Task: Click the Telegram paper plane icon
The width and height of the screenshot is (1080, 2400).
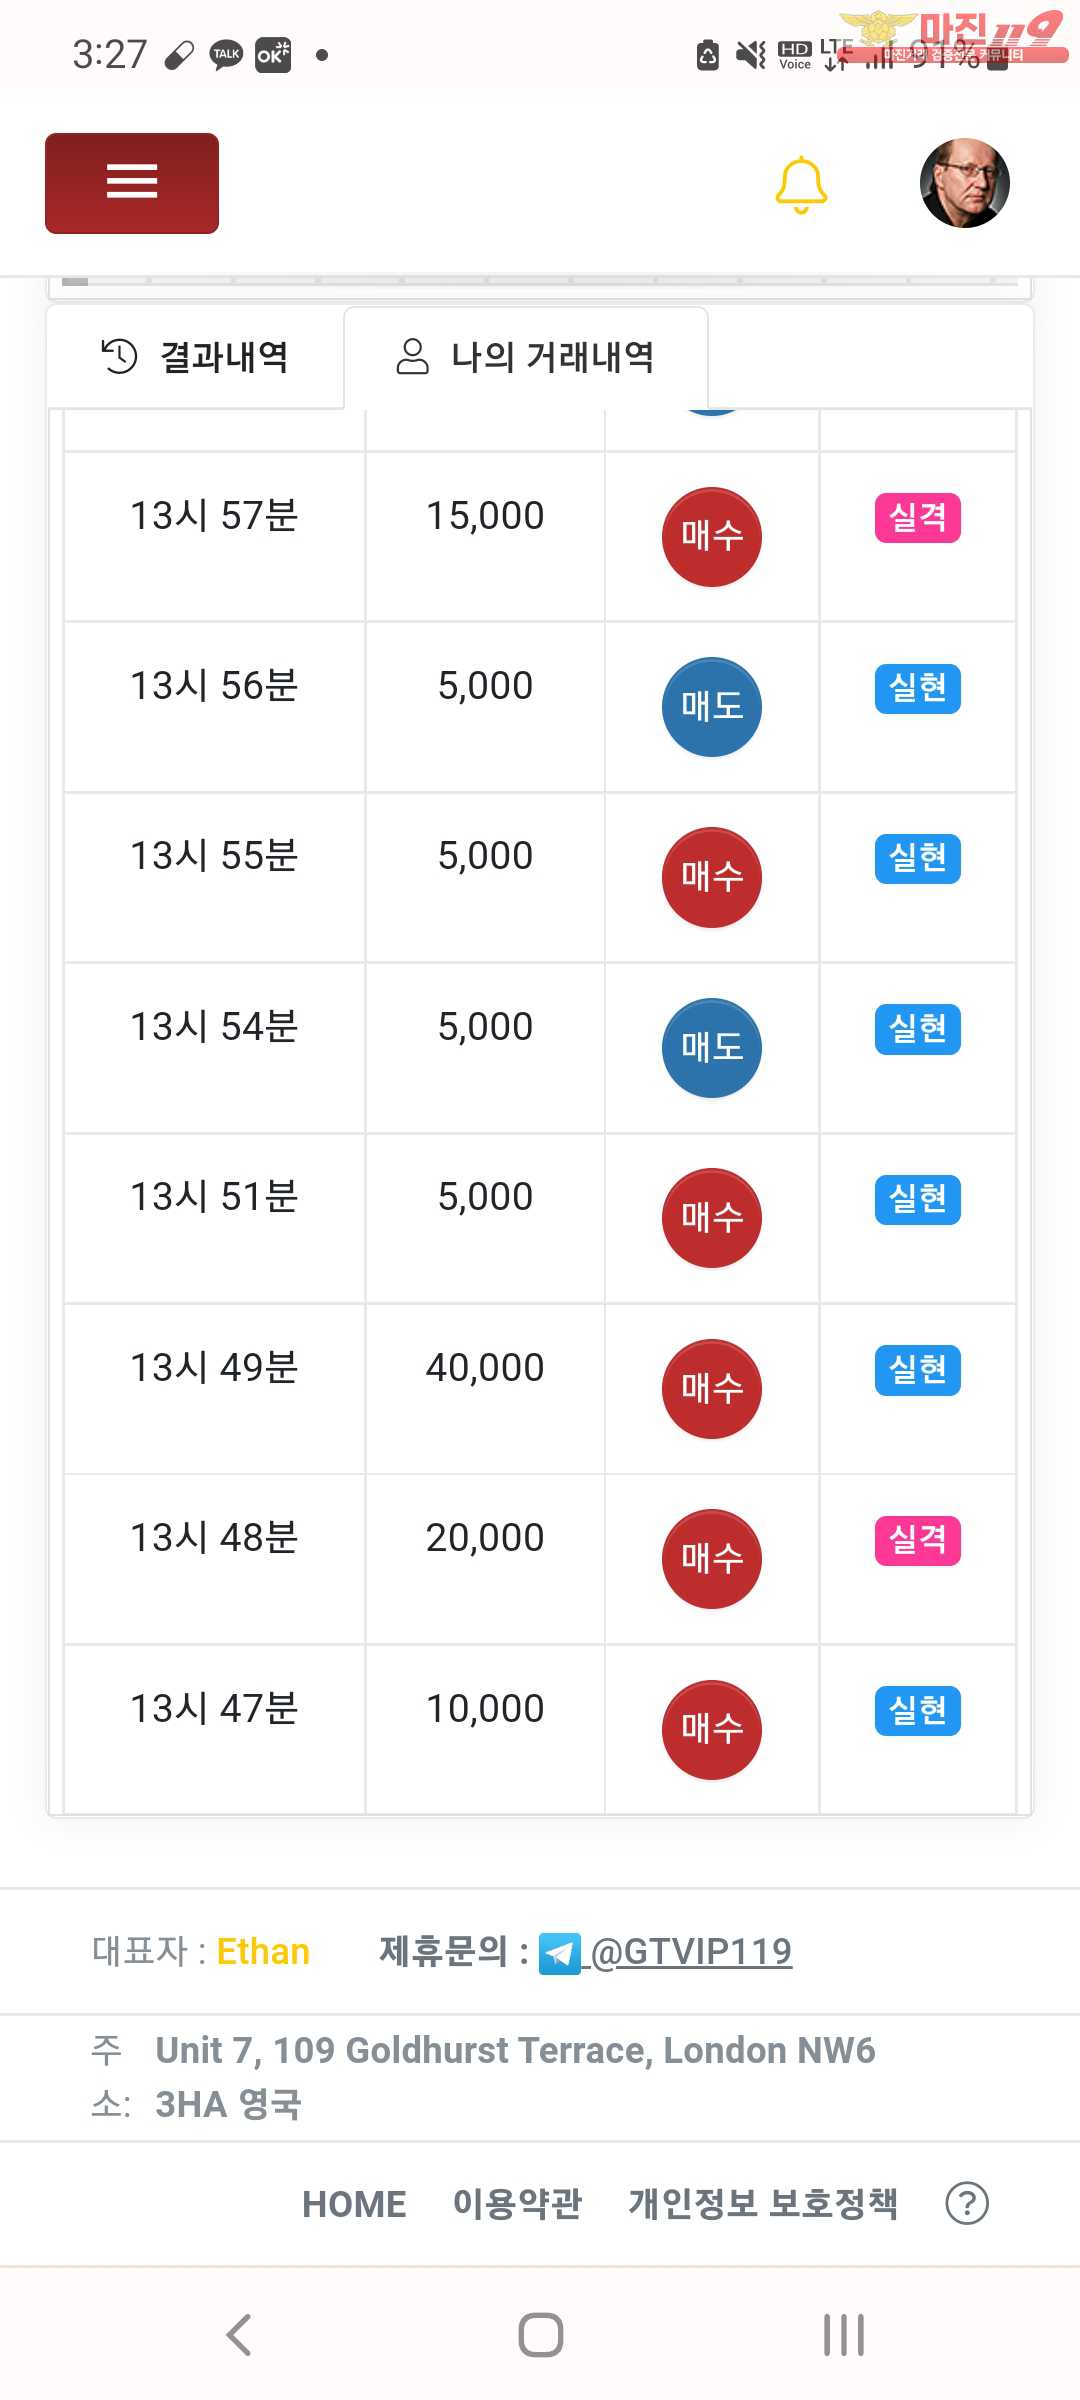Action: pos(559,1953)
